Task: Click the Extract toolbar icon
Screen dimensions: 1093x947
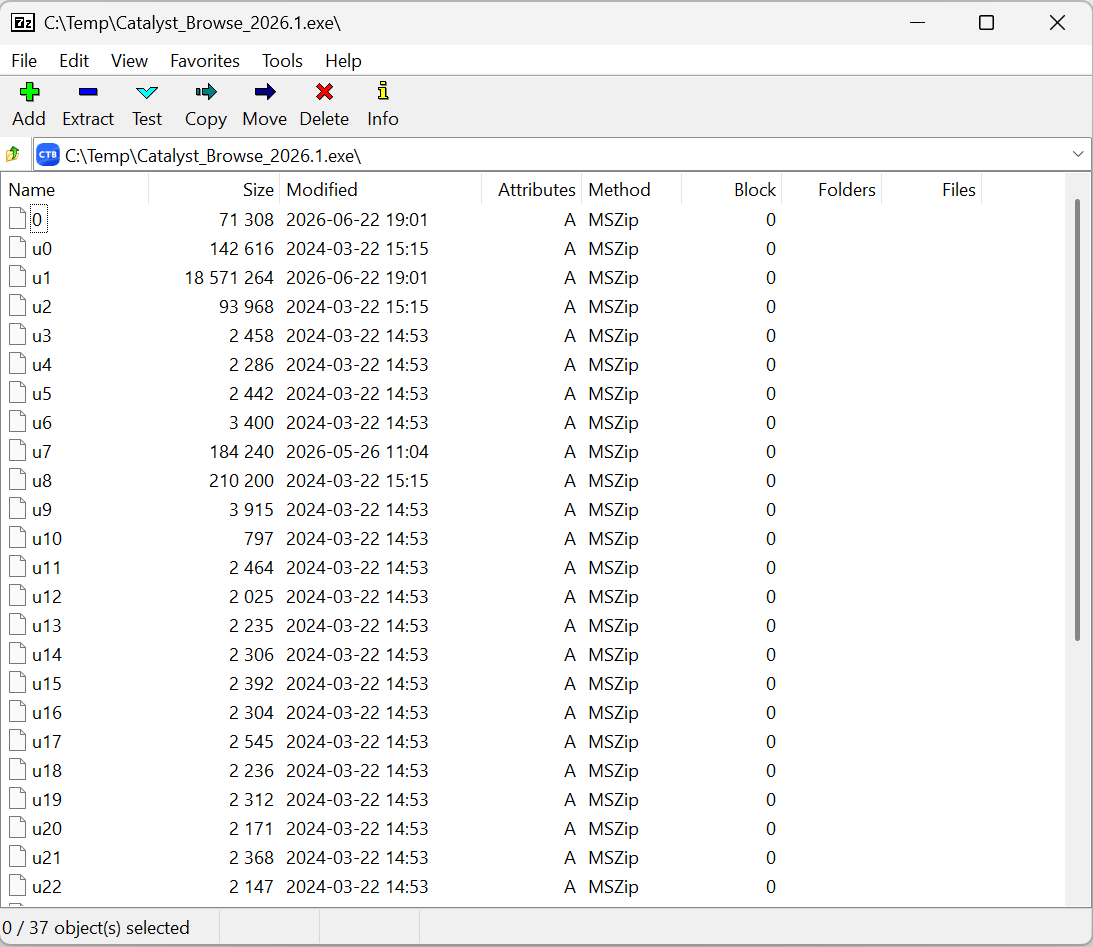Action: tap(88, 91)
